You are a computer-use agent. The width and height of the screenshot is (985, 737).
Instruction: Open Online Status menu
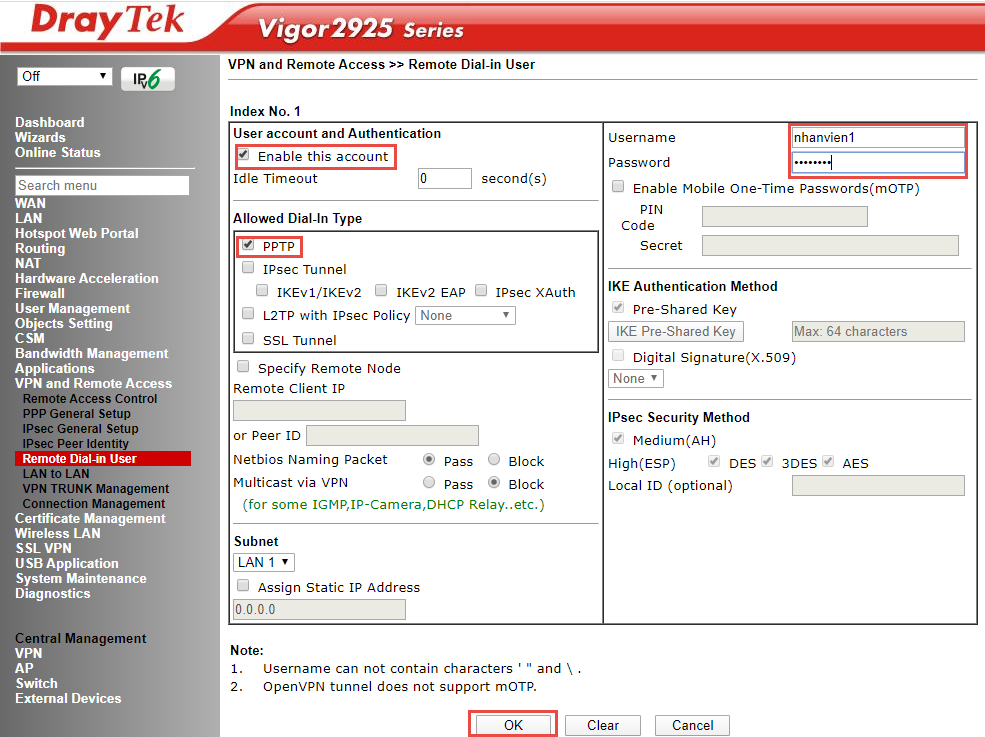[x=58, y=153]
